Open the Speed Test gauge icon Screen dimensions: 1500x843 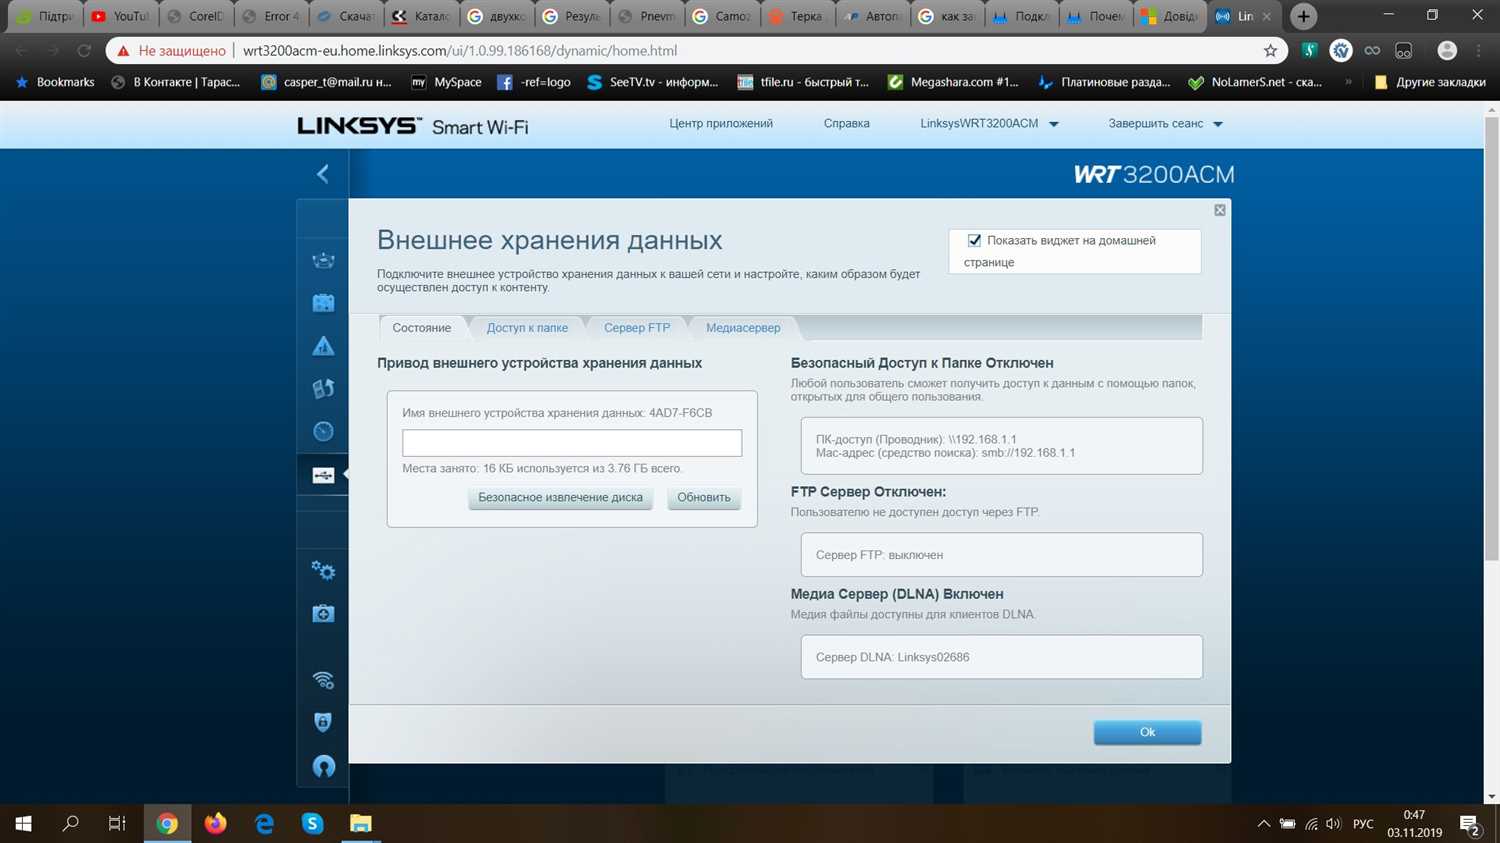coord(323,432)
